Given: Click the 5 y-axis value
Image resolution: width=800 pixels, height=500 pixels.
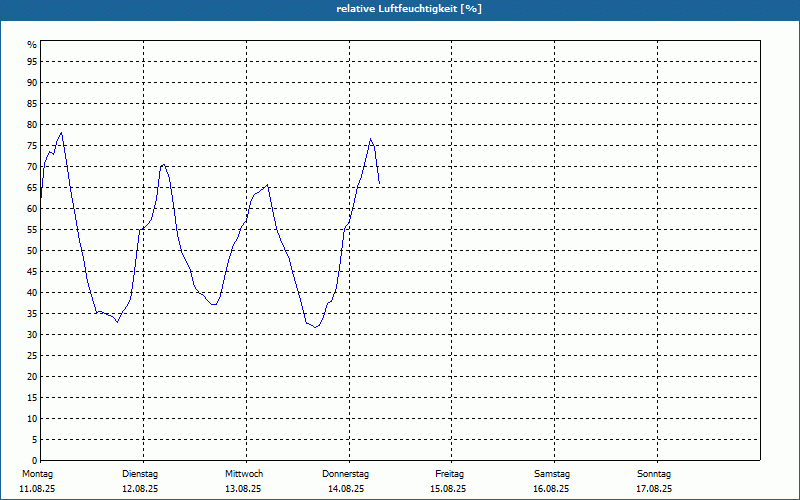Looking at the screenshot, I should (35, 440).
